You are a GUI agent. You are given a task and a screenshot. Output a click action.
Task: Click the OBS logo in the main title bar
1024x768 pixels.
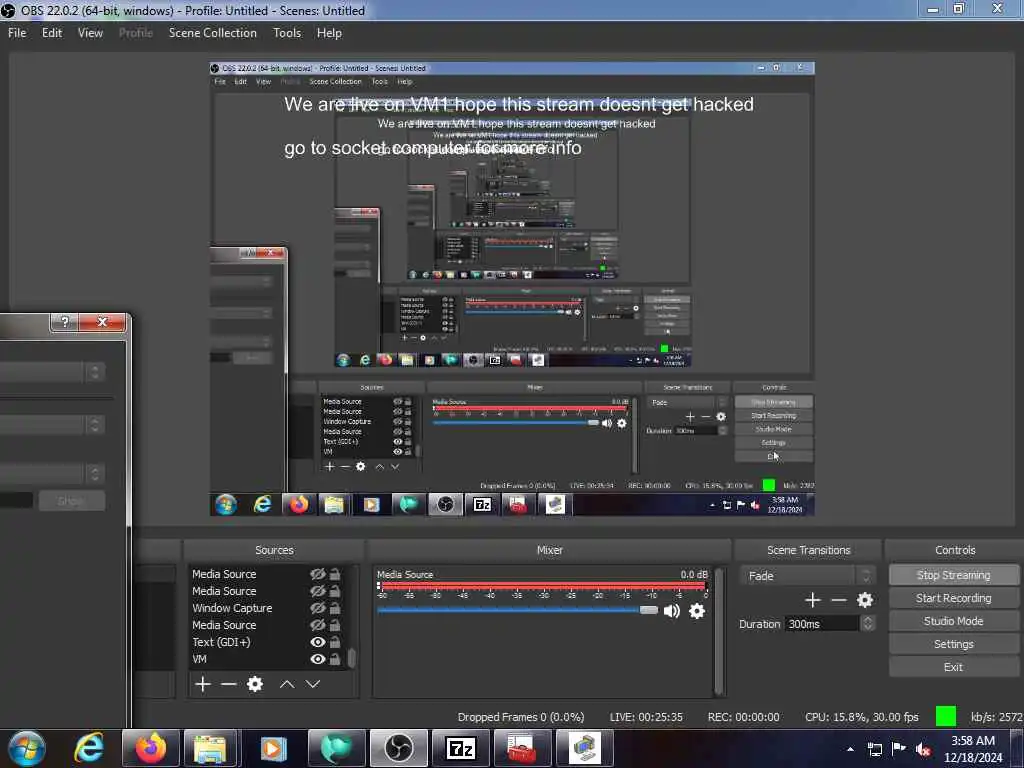click(8, 10)
